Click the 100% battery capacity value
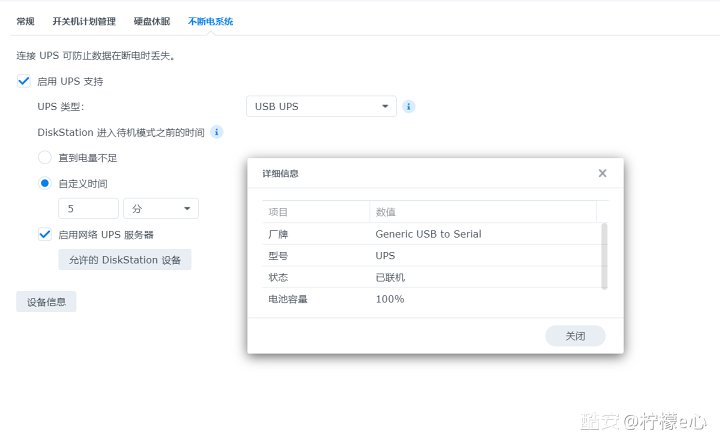The image size is (720, 445). tap(390, 299)
